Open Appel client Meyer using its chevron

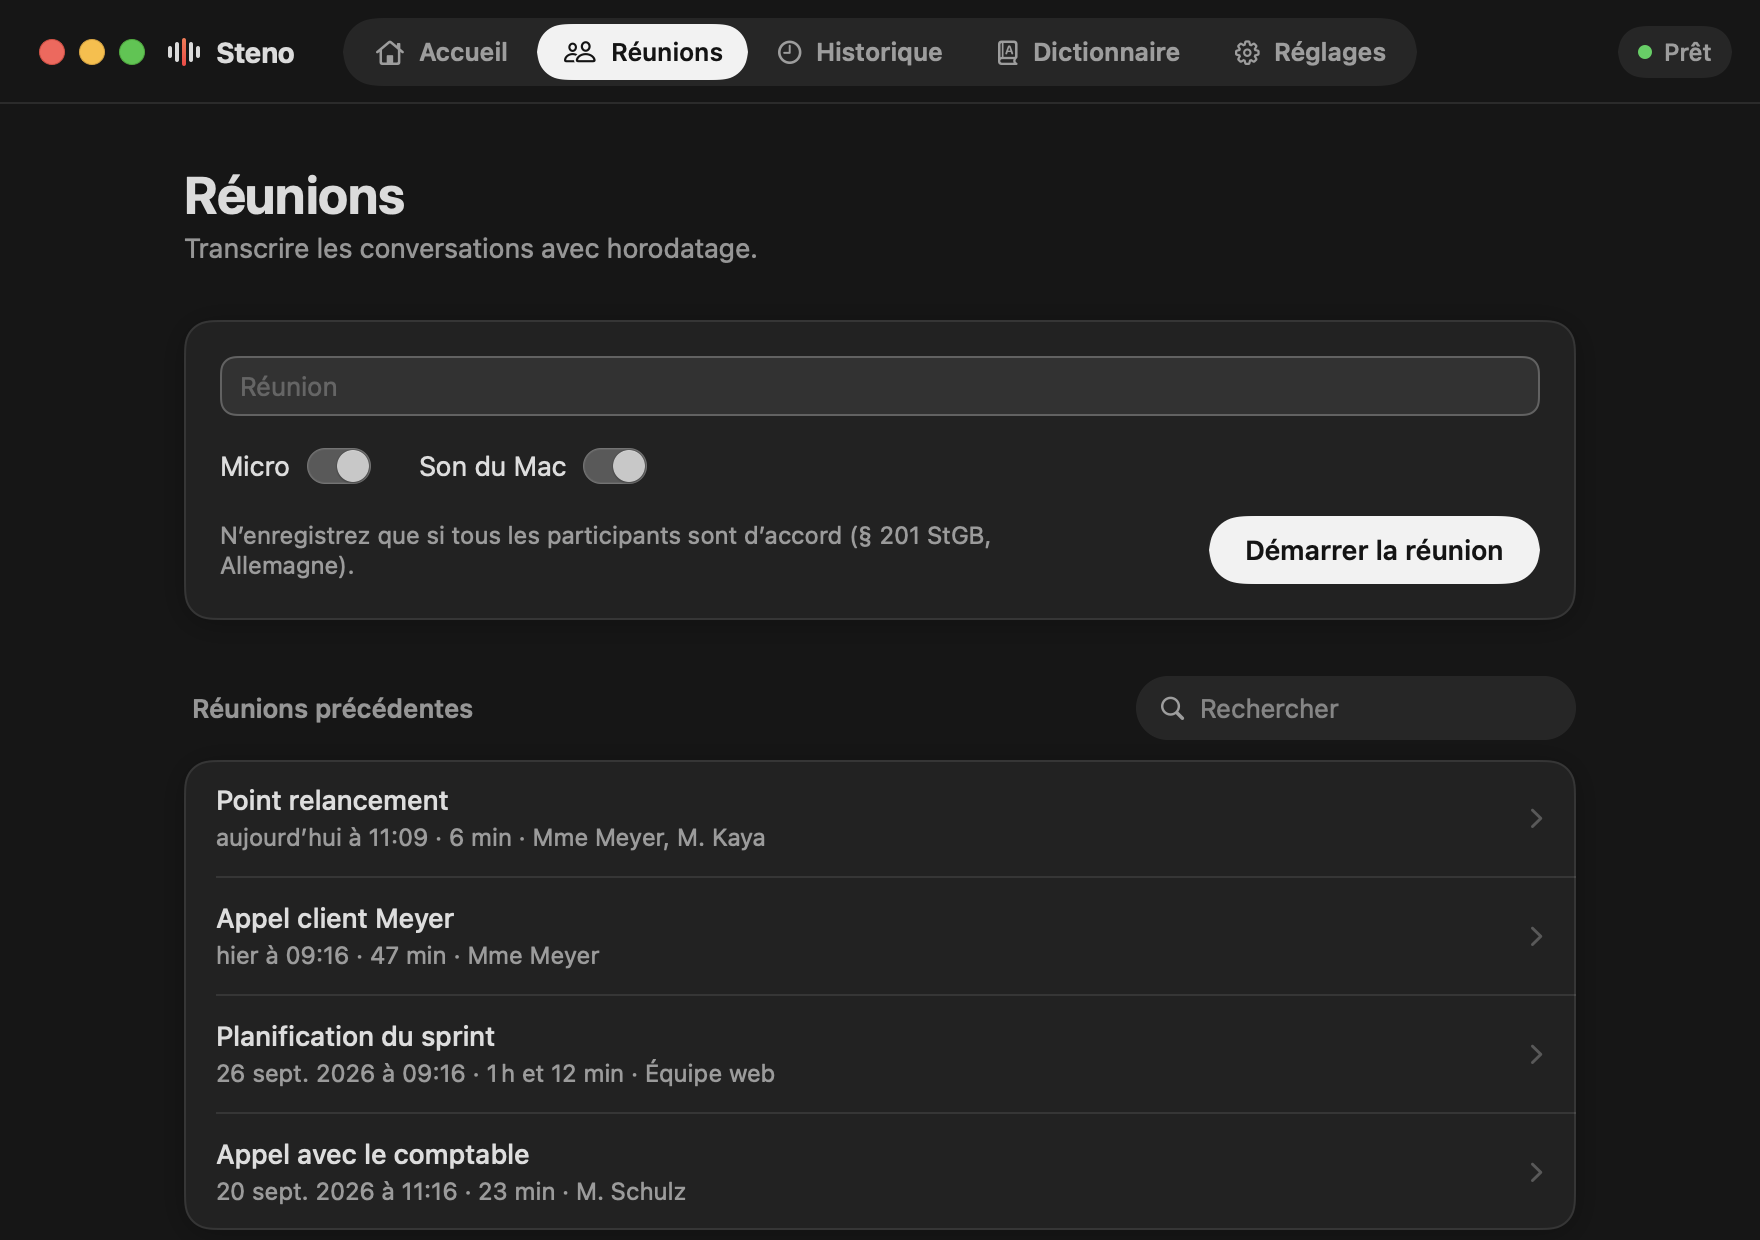[x=1536, y=936]
